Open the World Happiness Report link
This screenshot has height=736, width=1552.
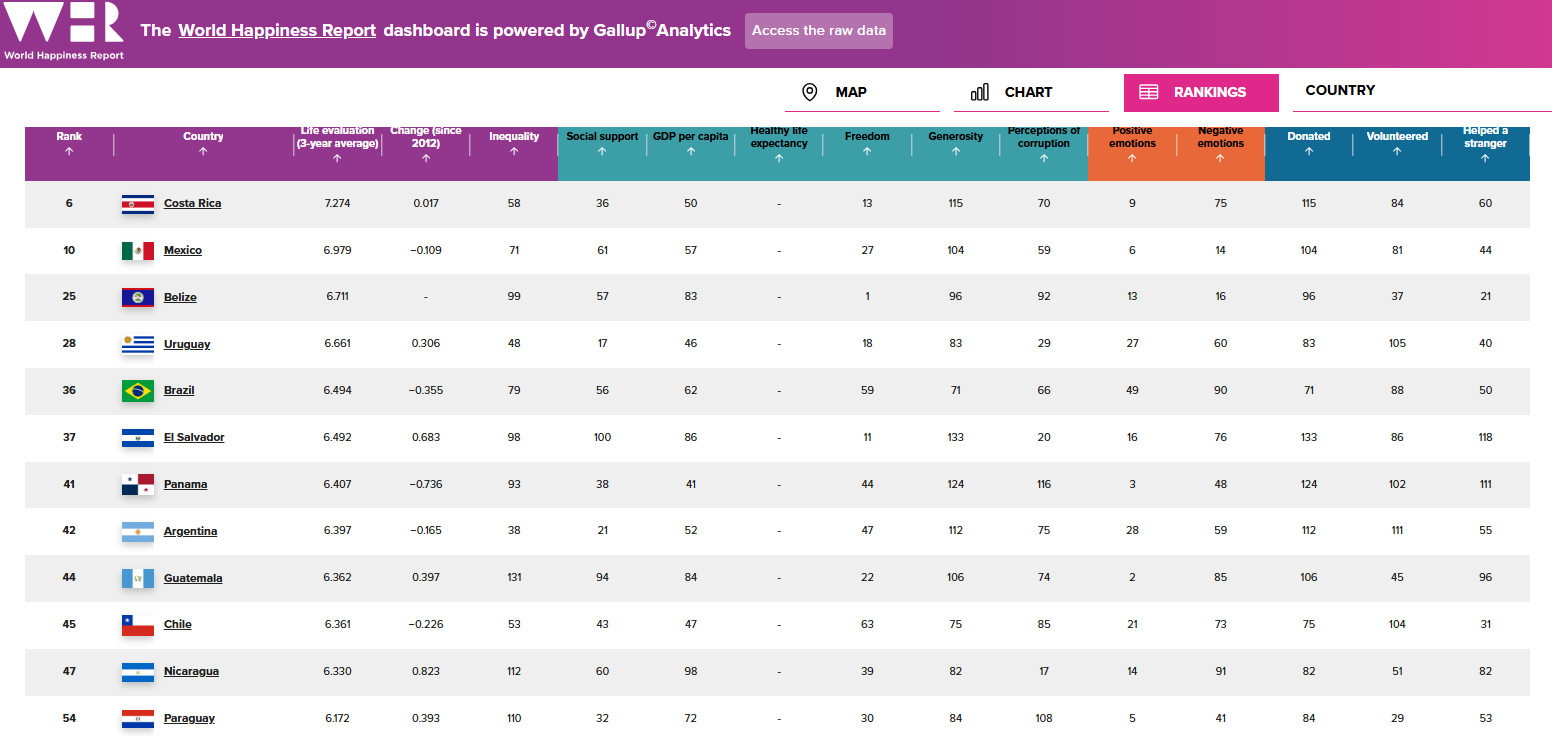tap(277, 30)
